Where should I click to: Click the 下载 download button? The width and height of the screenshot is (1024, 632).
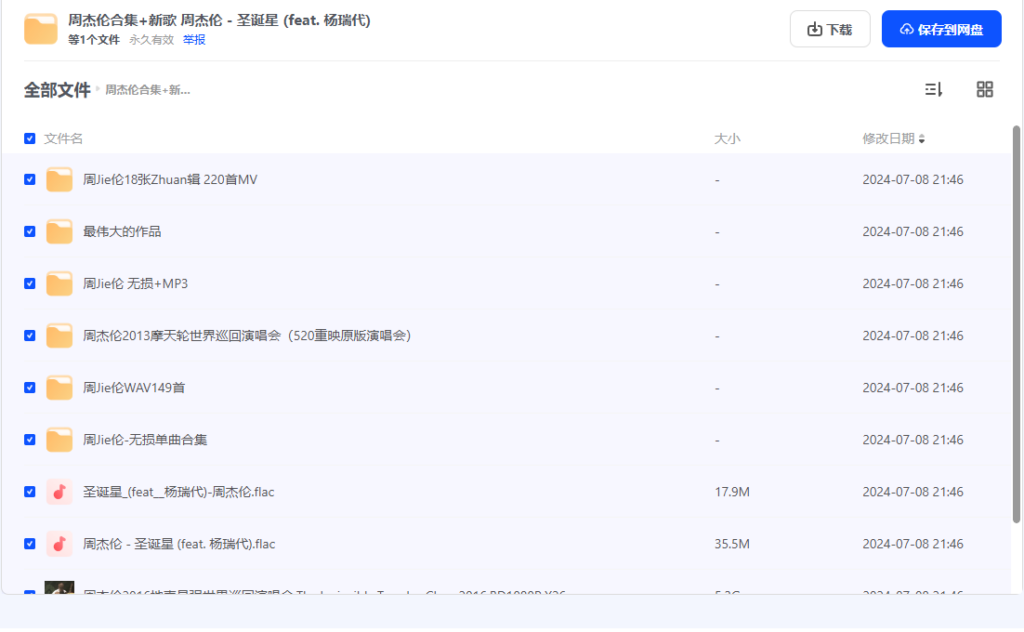830,29
